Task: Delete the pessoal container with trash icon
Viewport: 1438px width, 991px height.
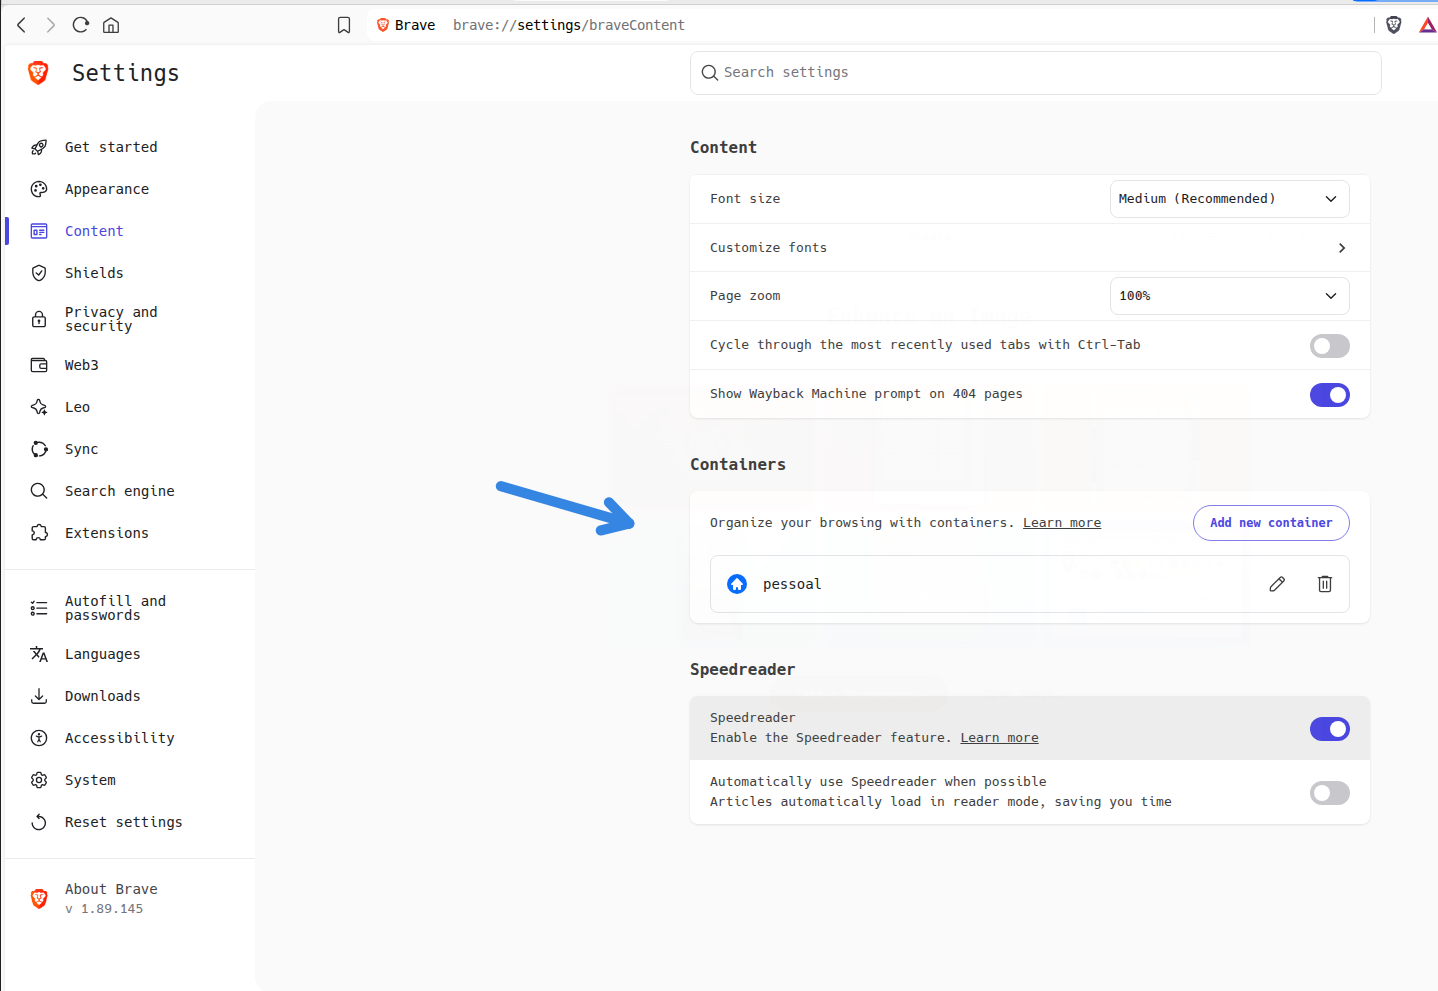Action: [1325, 584]
